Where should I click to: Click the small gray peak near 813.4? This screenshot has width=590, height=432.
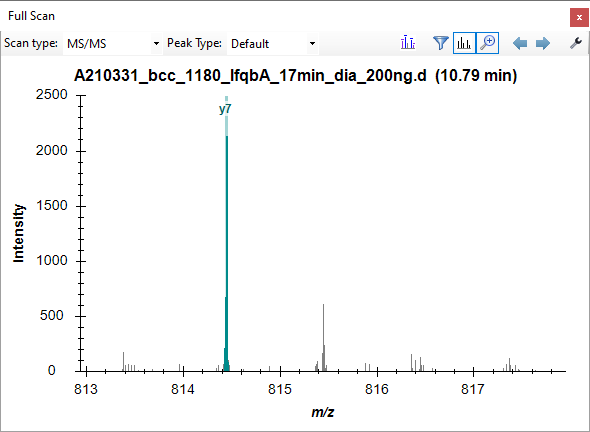pos(123,362)
